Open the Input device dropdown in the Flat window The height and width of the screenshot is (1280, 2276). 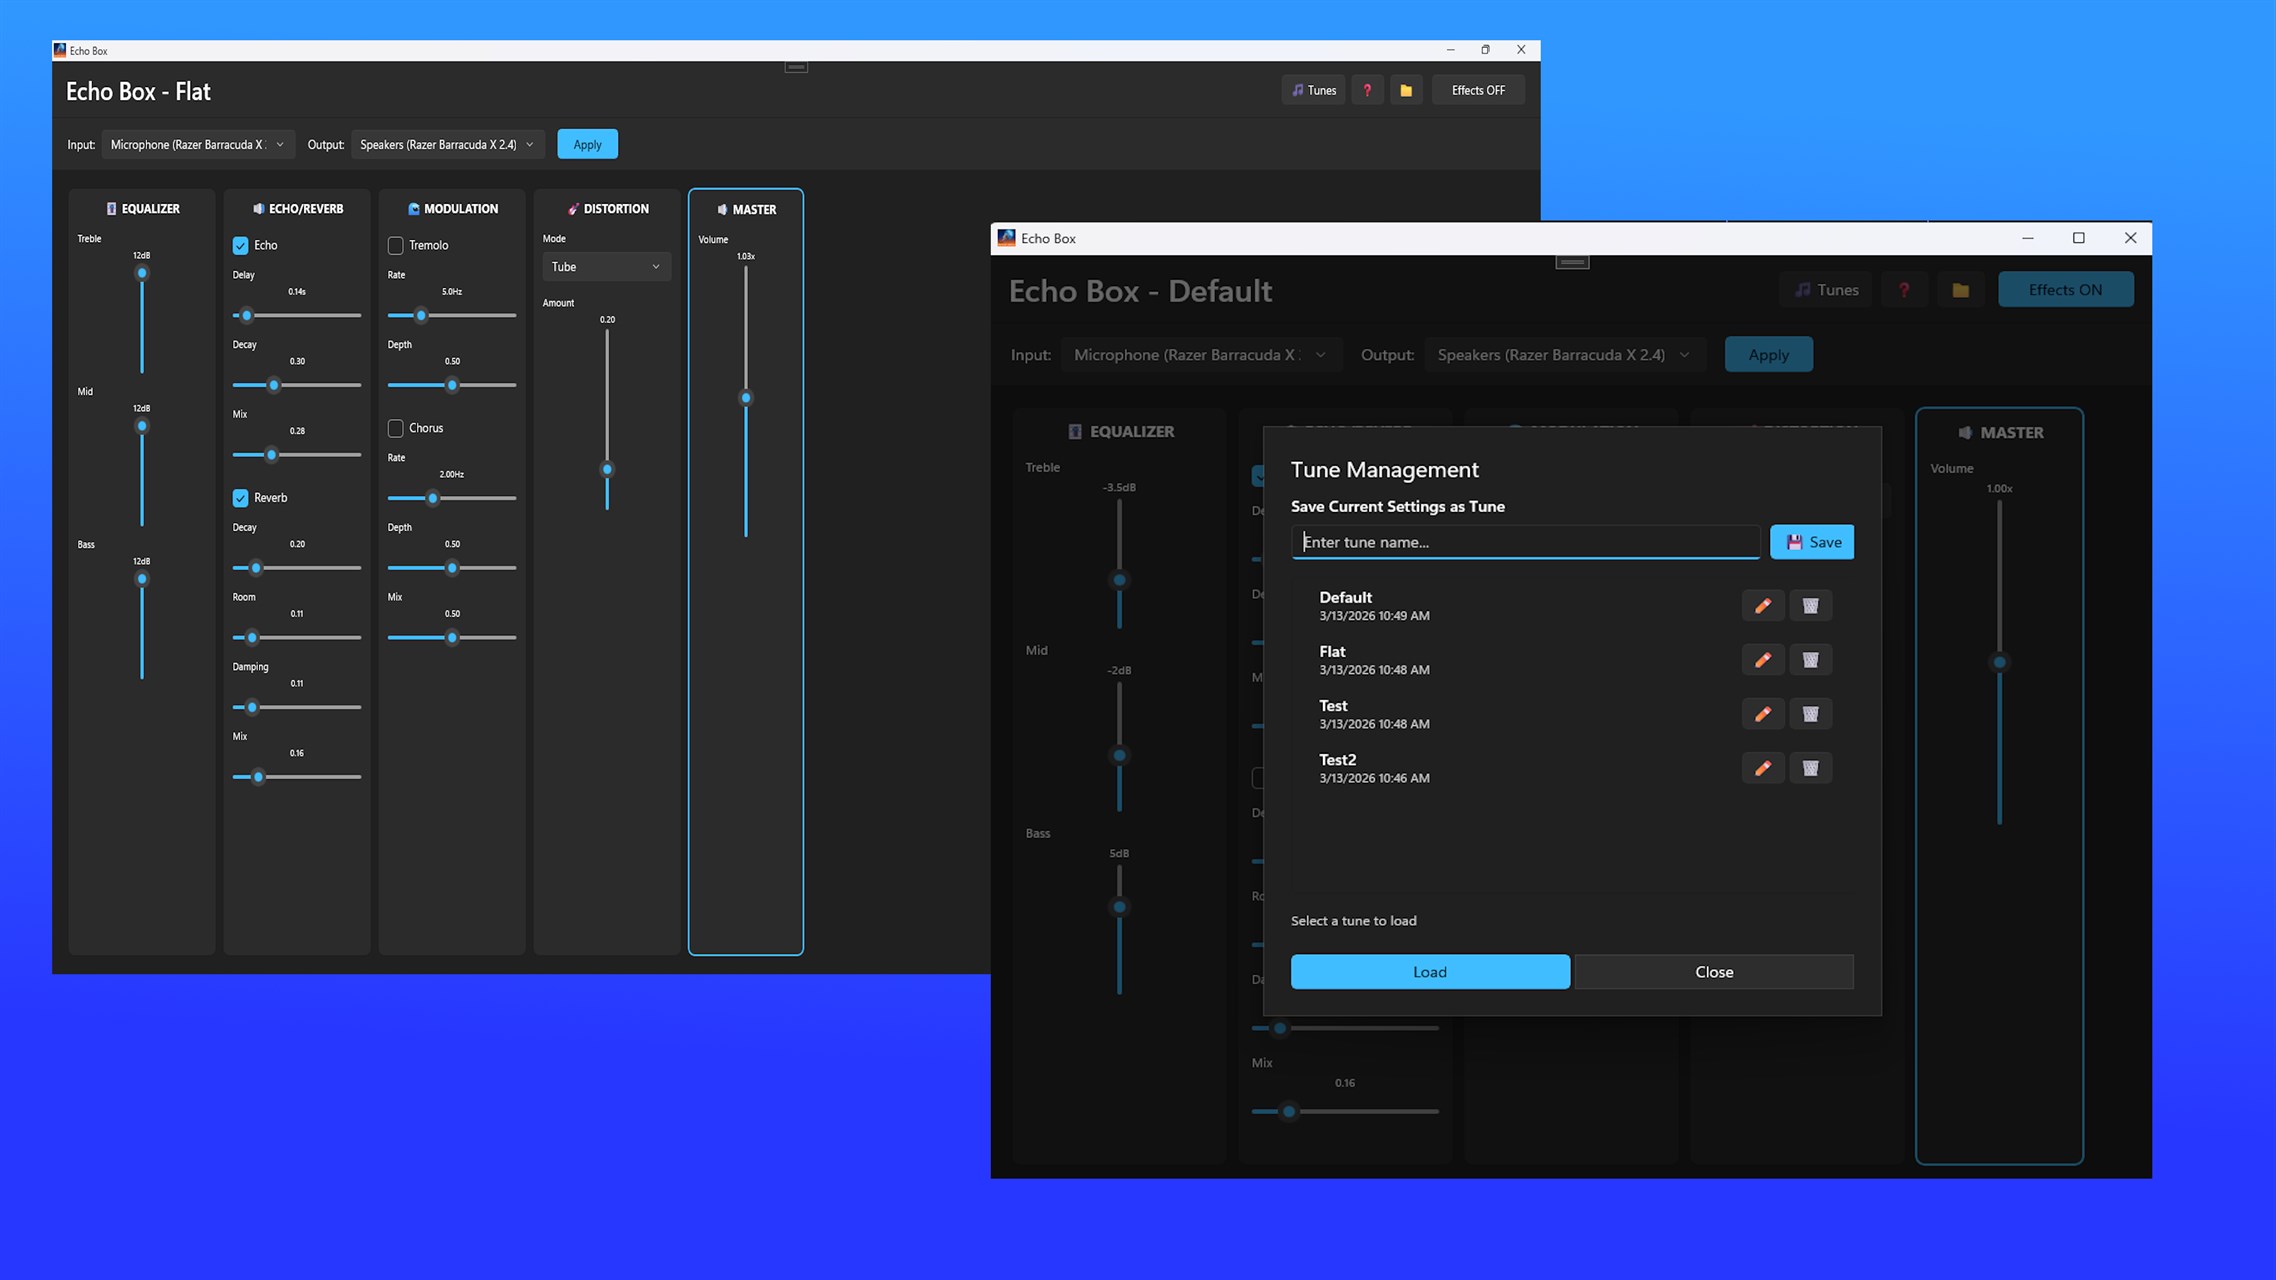click(198, 145)
